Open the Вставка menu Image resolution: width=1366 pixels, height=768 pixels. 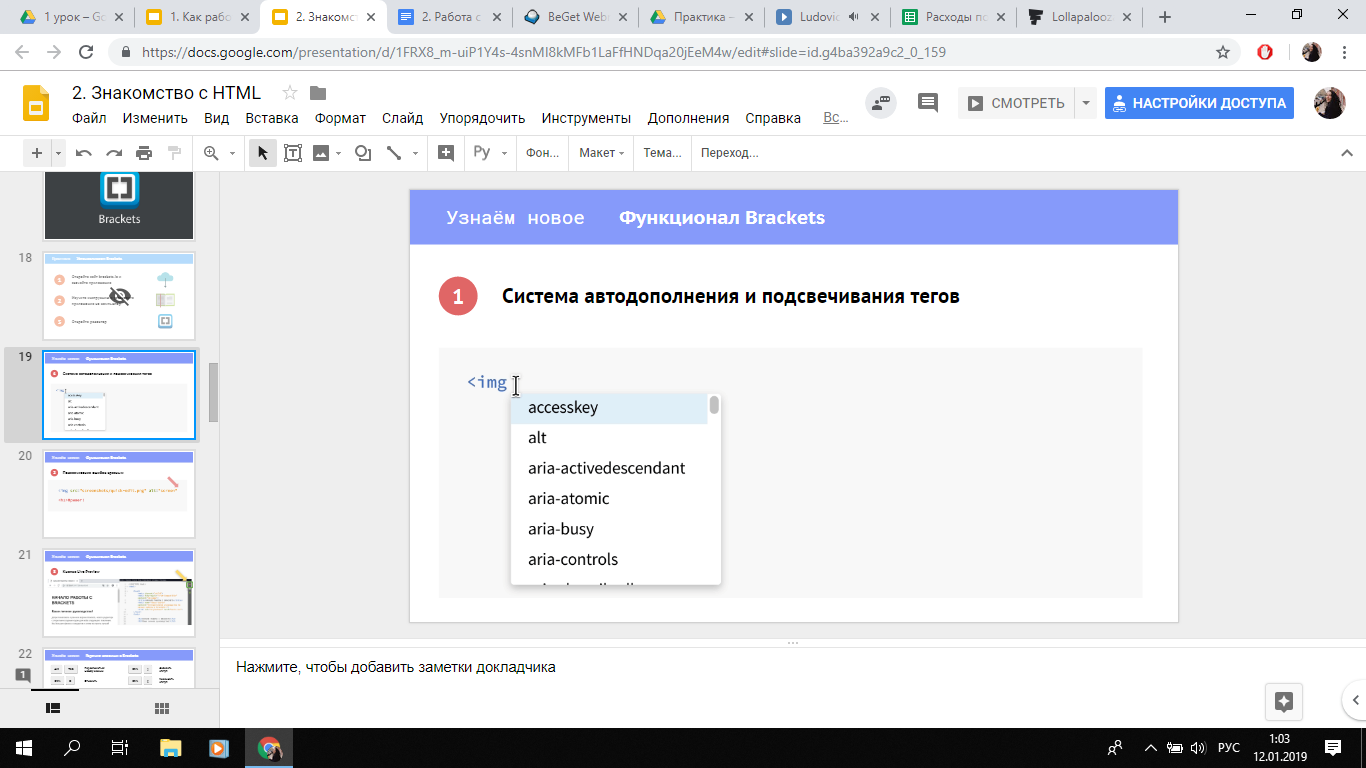pos(272,118)
